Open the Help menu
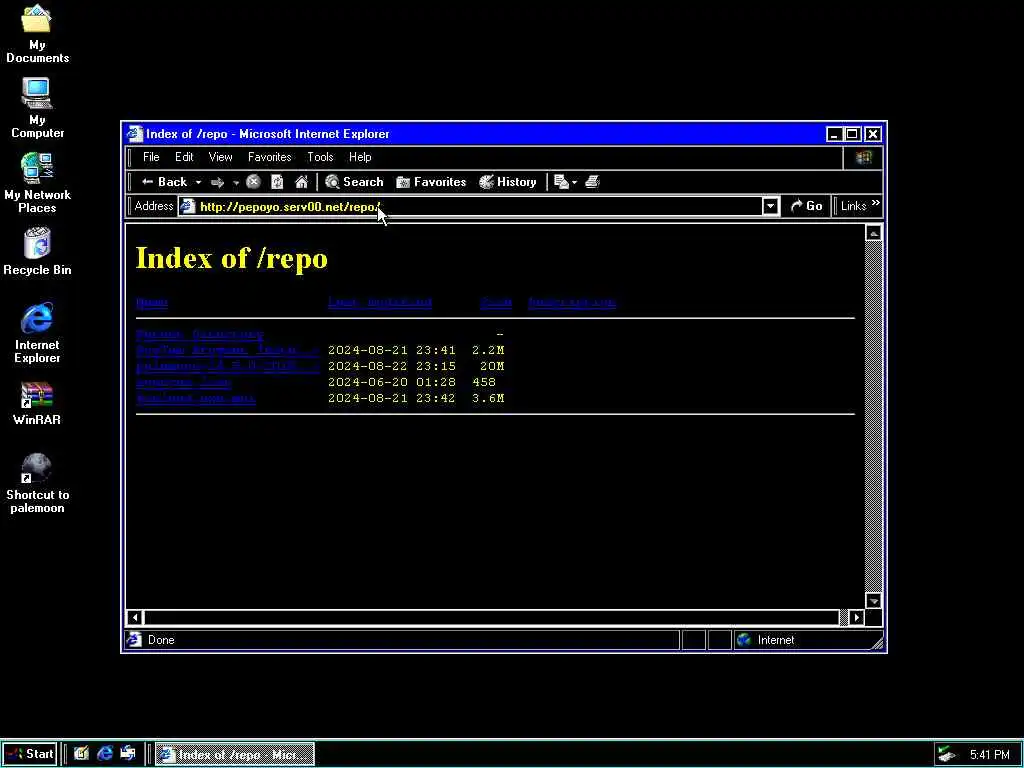The image size is (1024, 768). pos(360,157)
